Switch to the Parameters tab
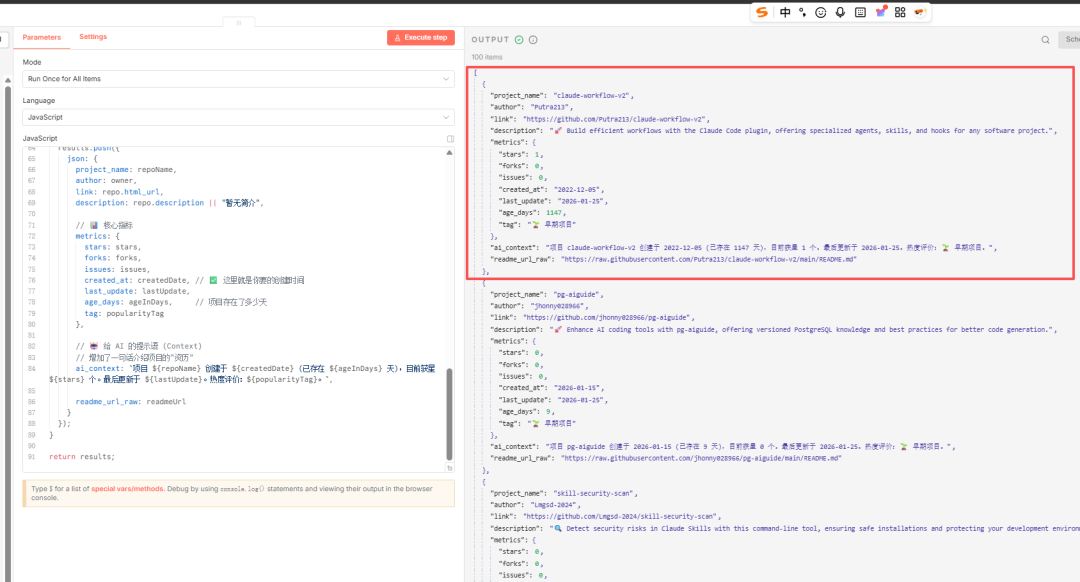The width and height of the screenshot is (1080, 582). coord(41,37)
